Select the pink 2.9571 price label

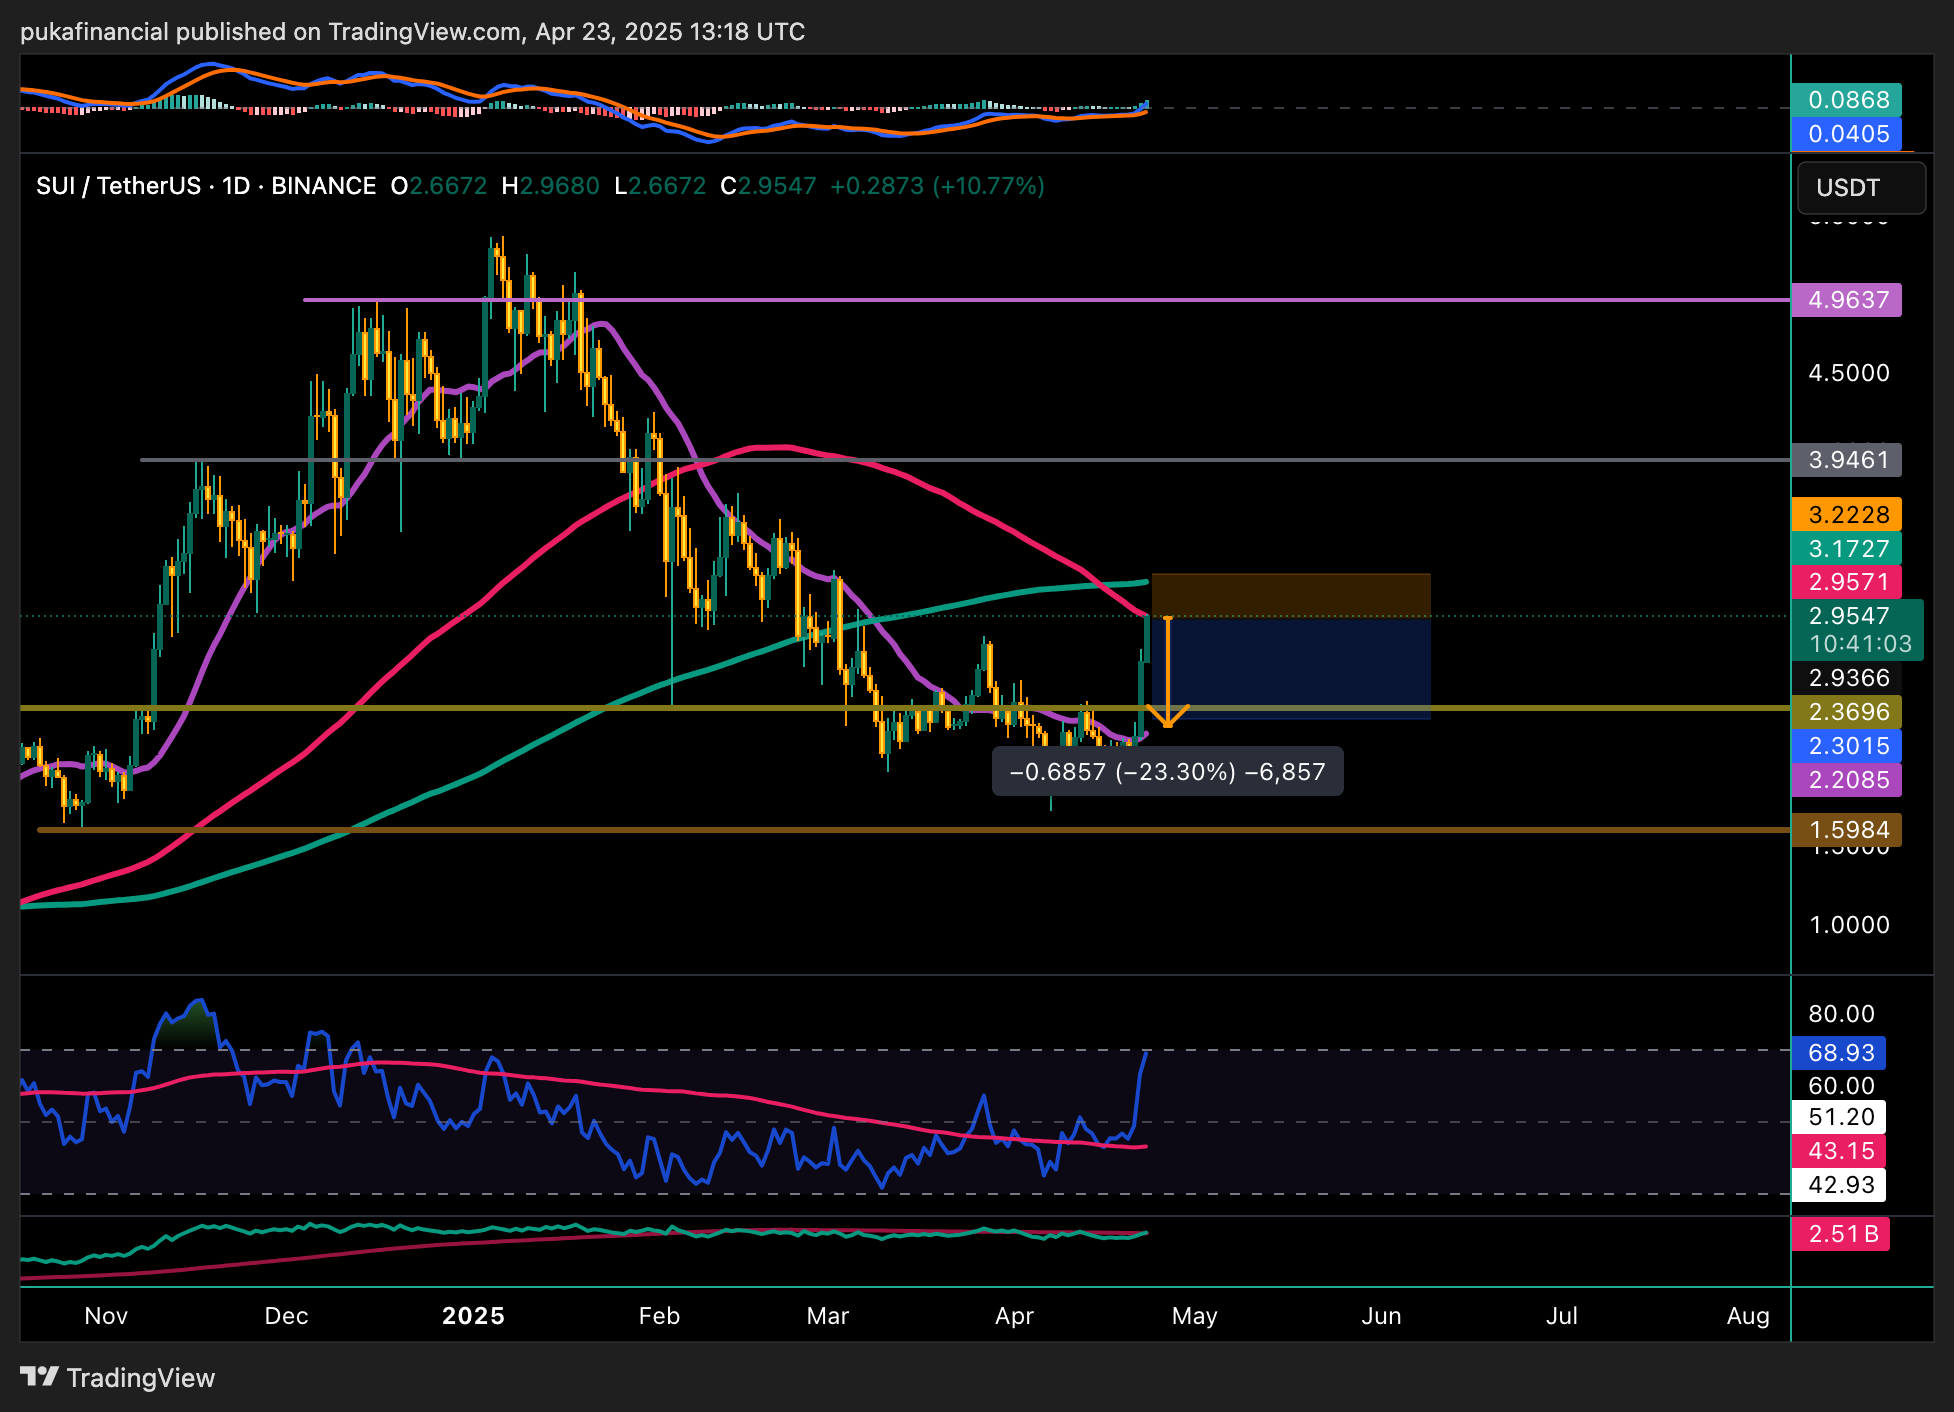point(1847,582)
